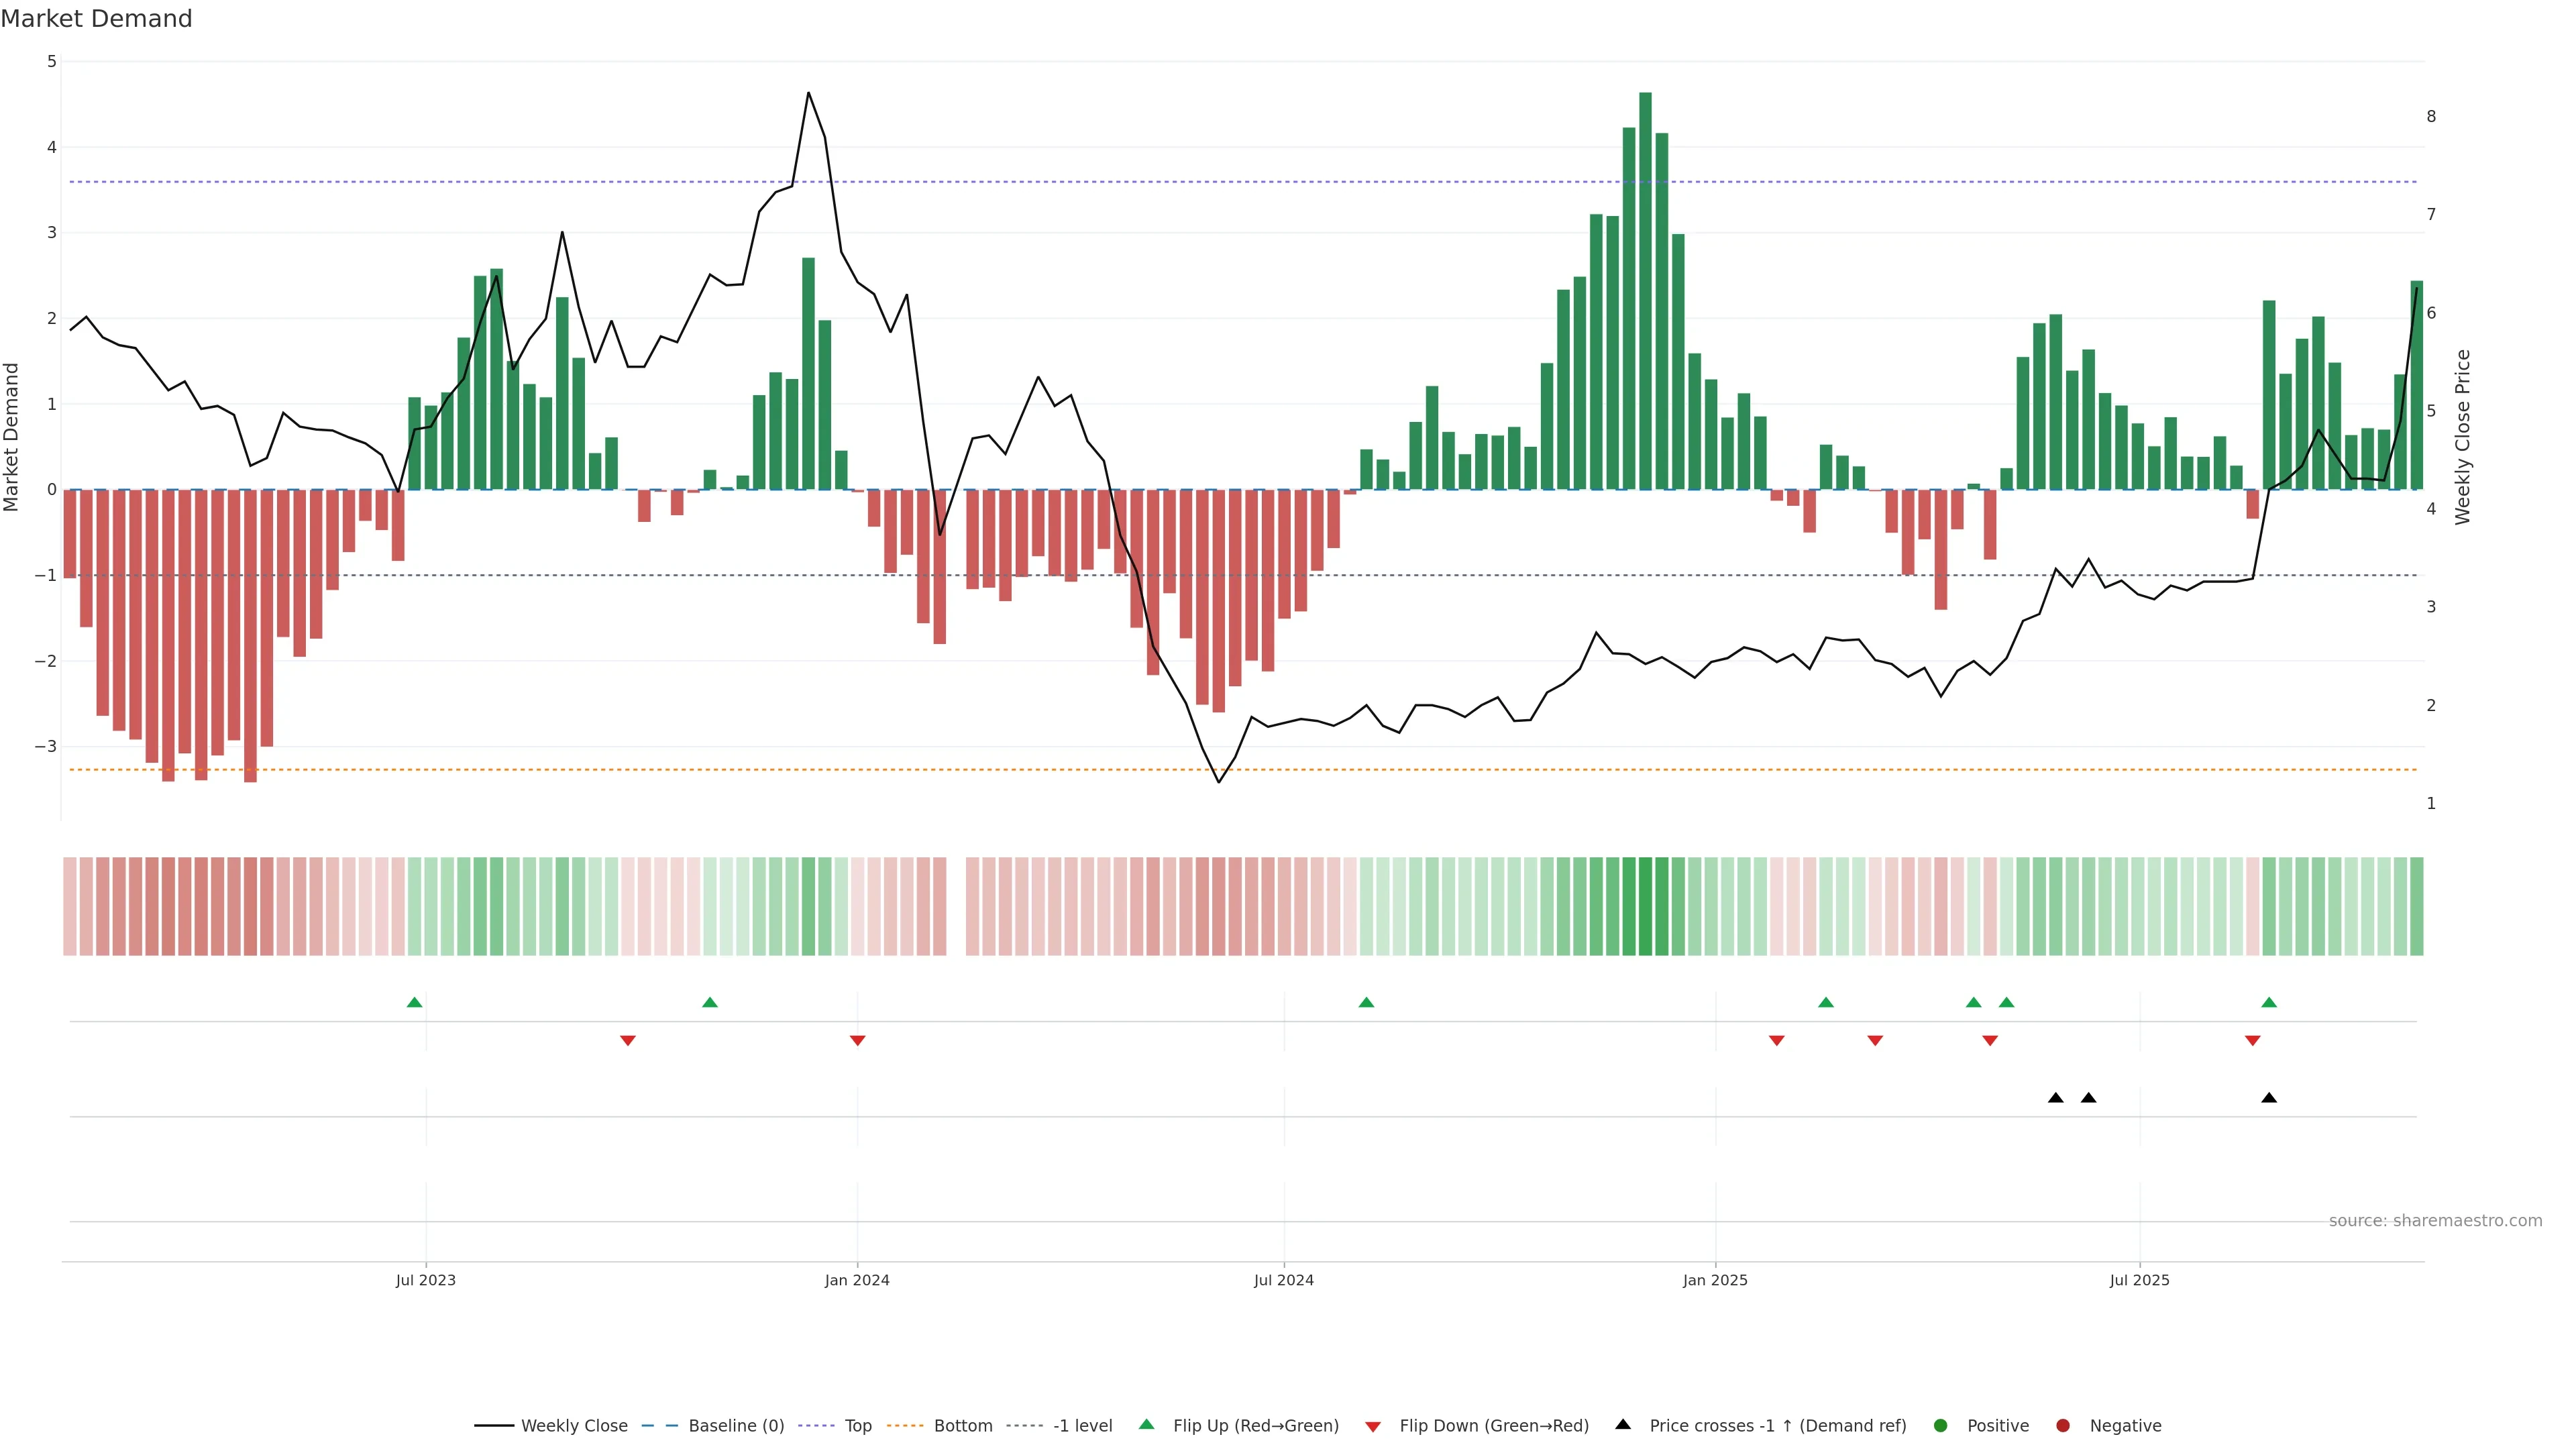Click the darkest green heatmap strip cell
The height and width of the screenshot is (1449, 2576).
point(1645,906)
